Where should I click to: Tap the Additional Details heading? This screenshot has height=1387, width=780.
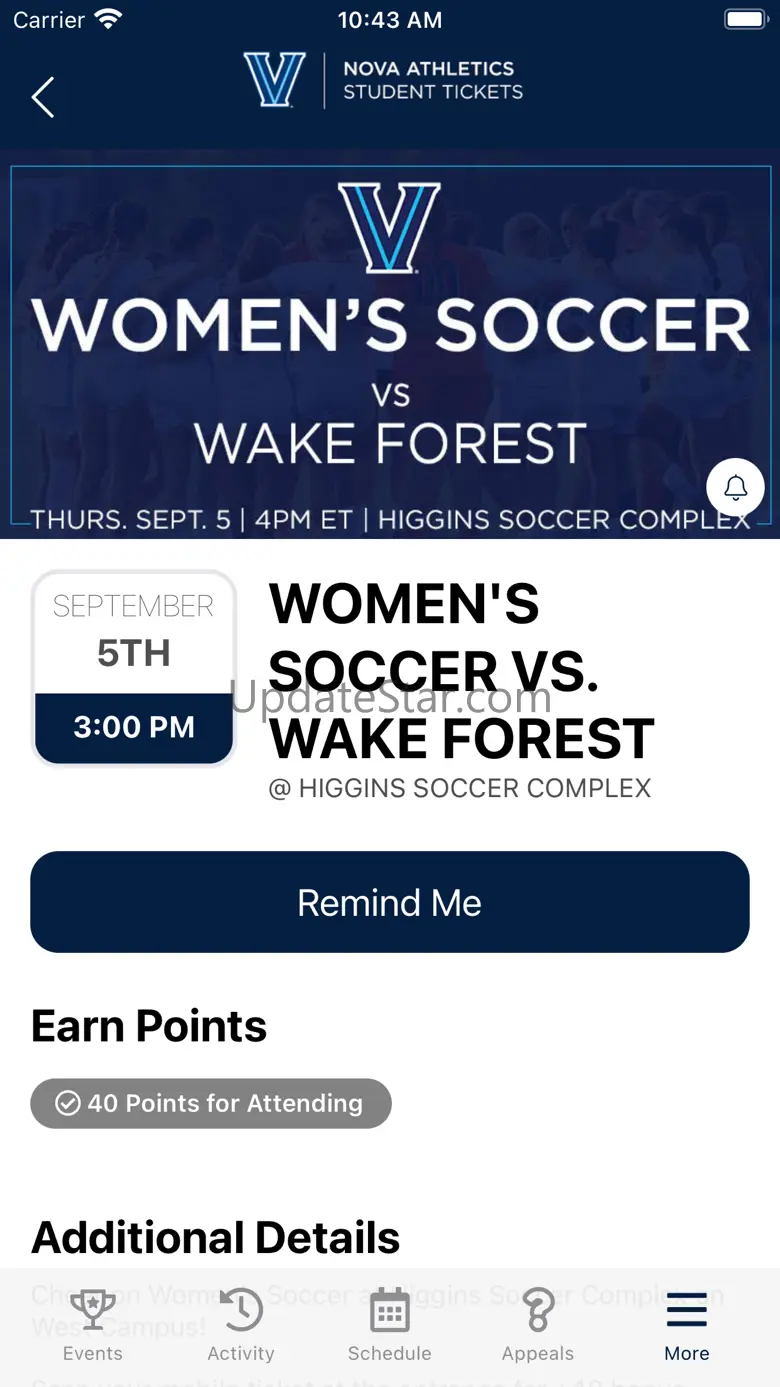[216, 1238]
